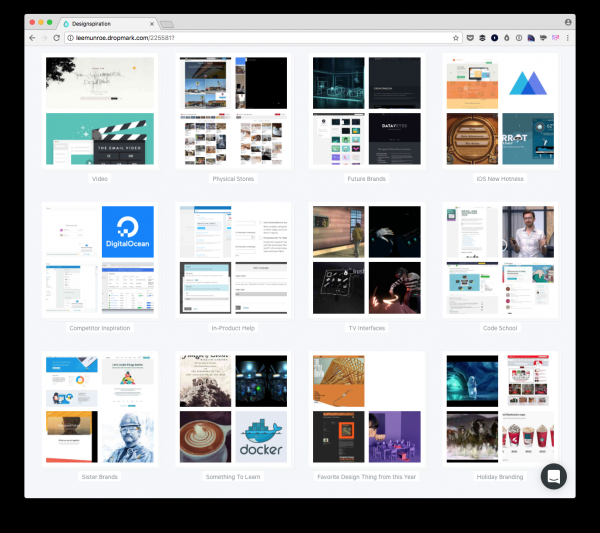The width and height of the screenshot is (600, 533).
Task: Click the forward navigation arrow
Action: point(44,37)
